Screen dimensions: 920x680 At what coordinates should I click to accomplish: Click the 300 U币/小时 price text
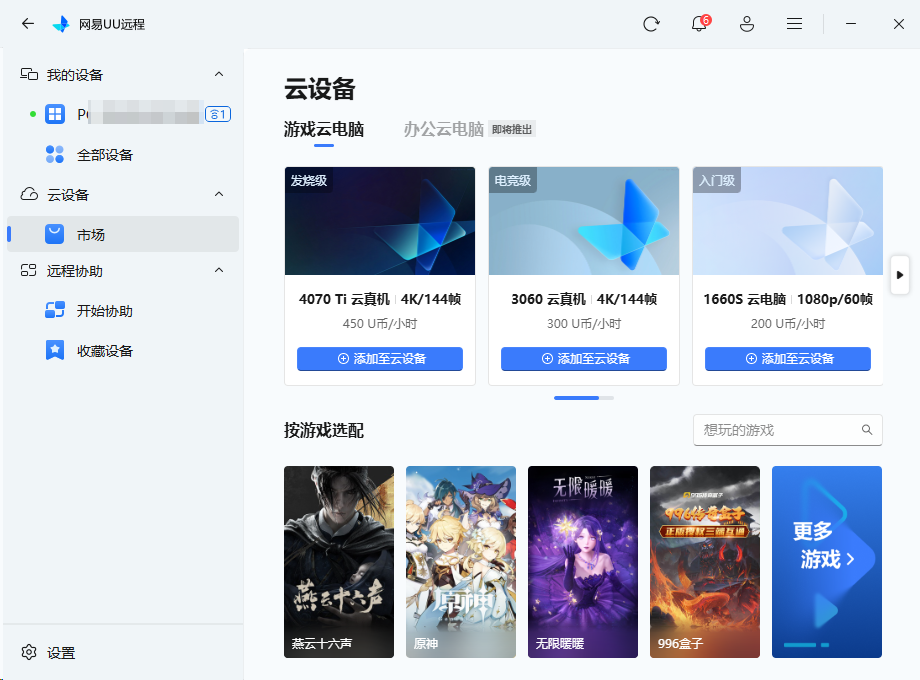coord(584,324)
